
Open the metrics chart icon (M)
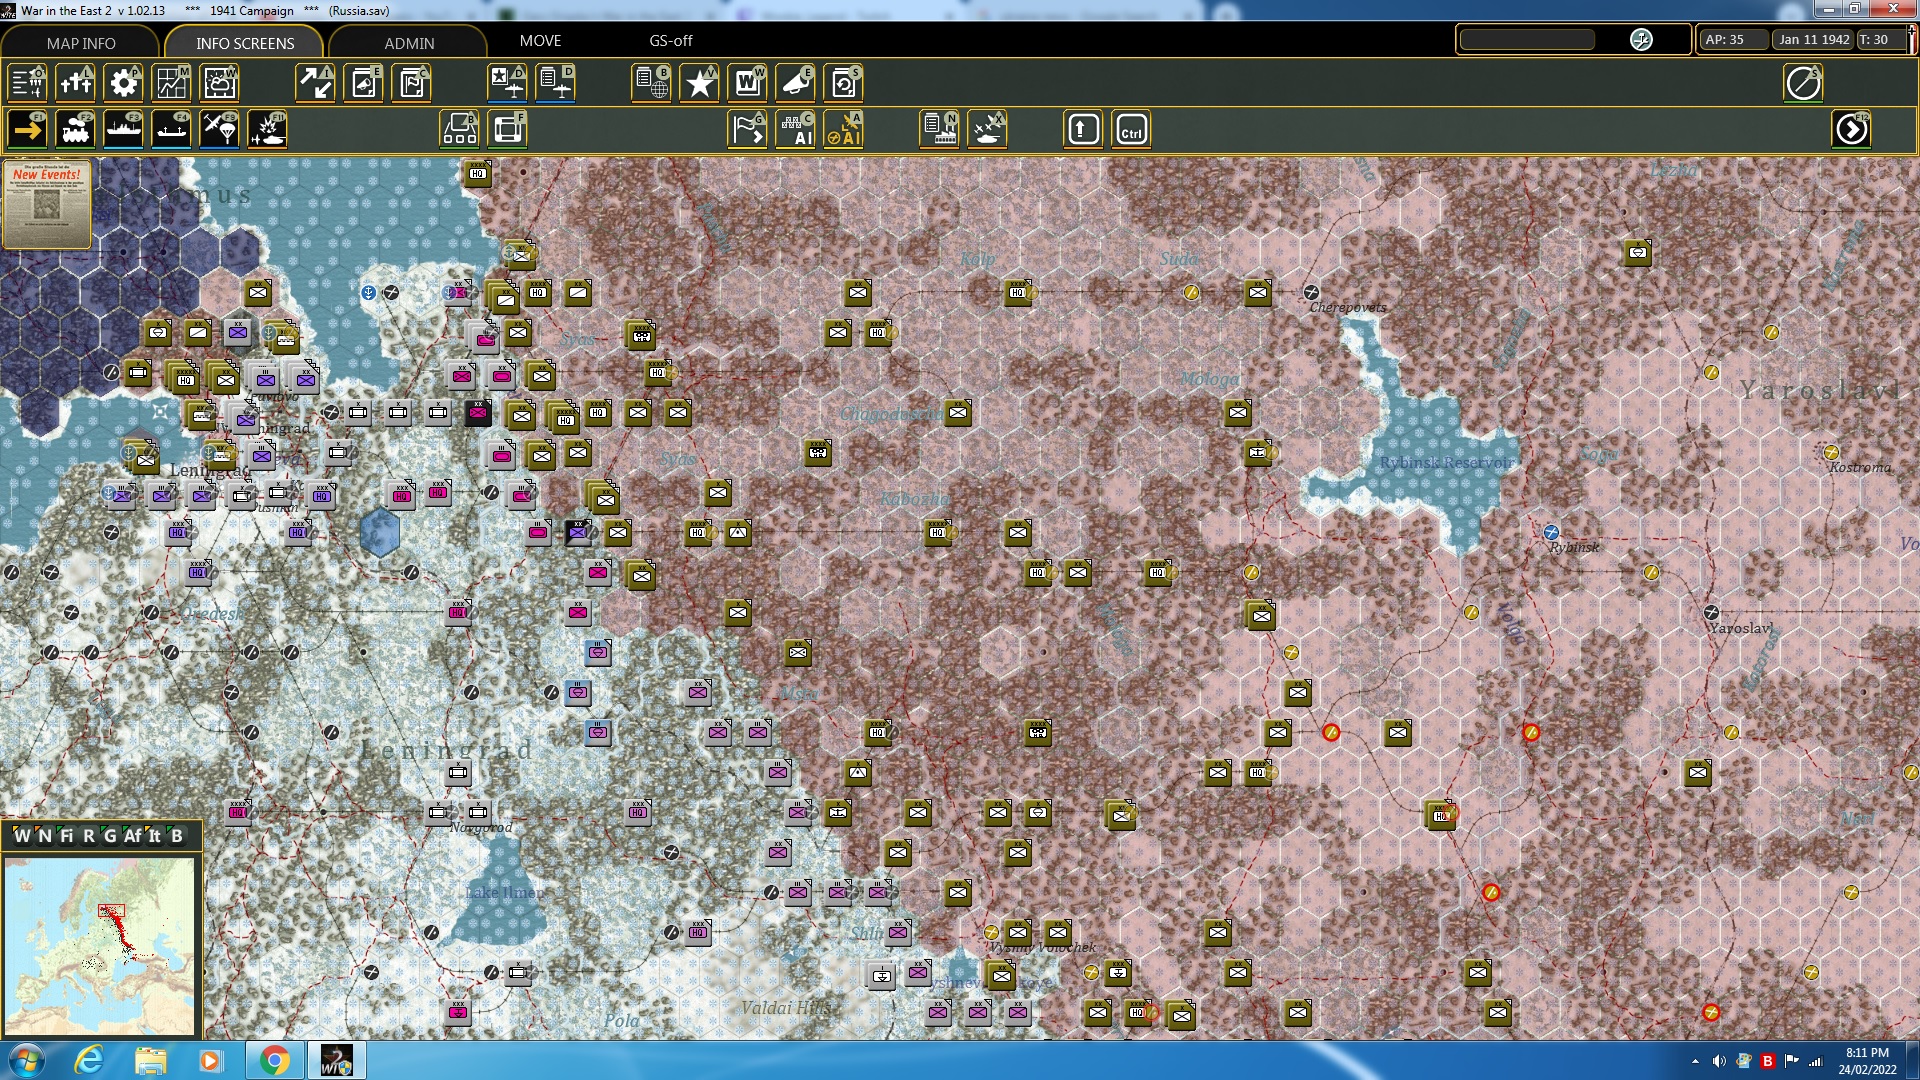(171, 83)
